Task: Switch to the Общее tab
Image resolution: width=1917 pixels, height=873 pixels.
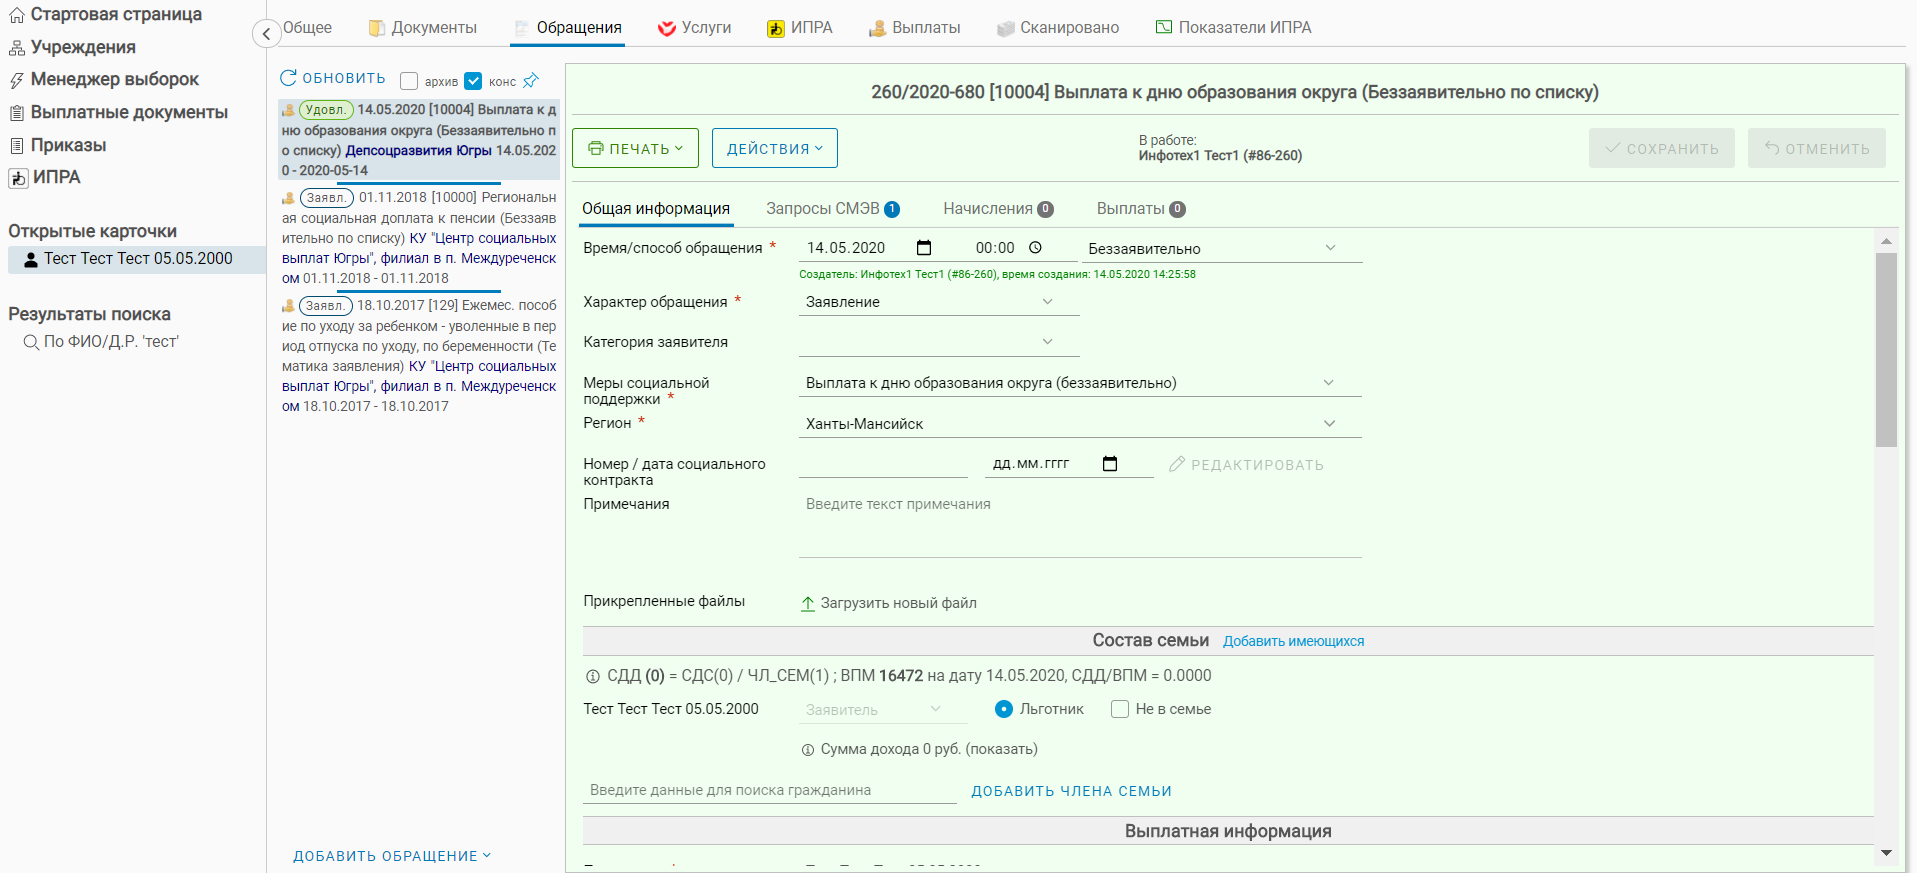Action: coord(308,28)
